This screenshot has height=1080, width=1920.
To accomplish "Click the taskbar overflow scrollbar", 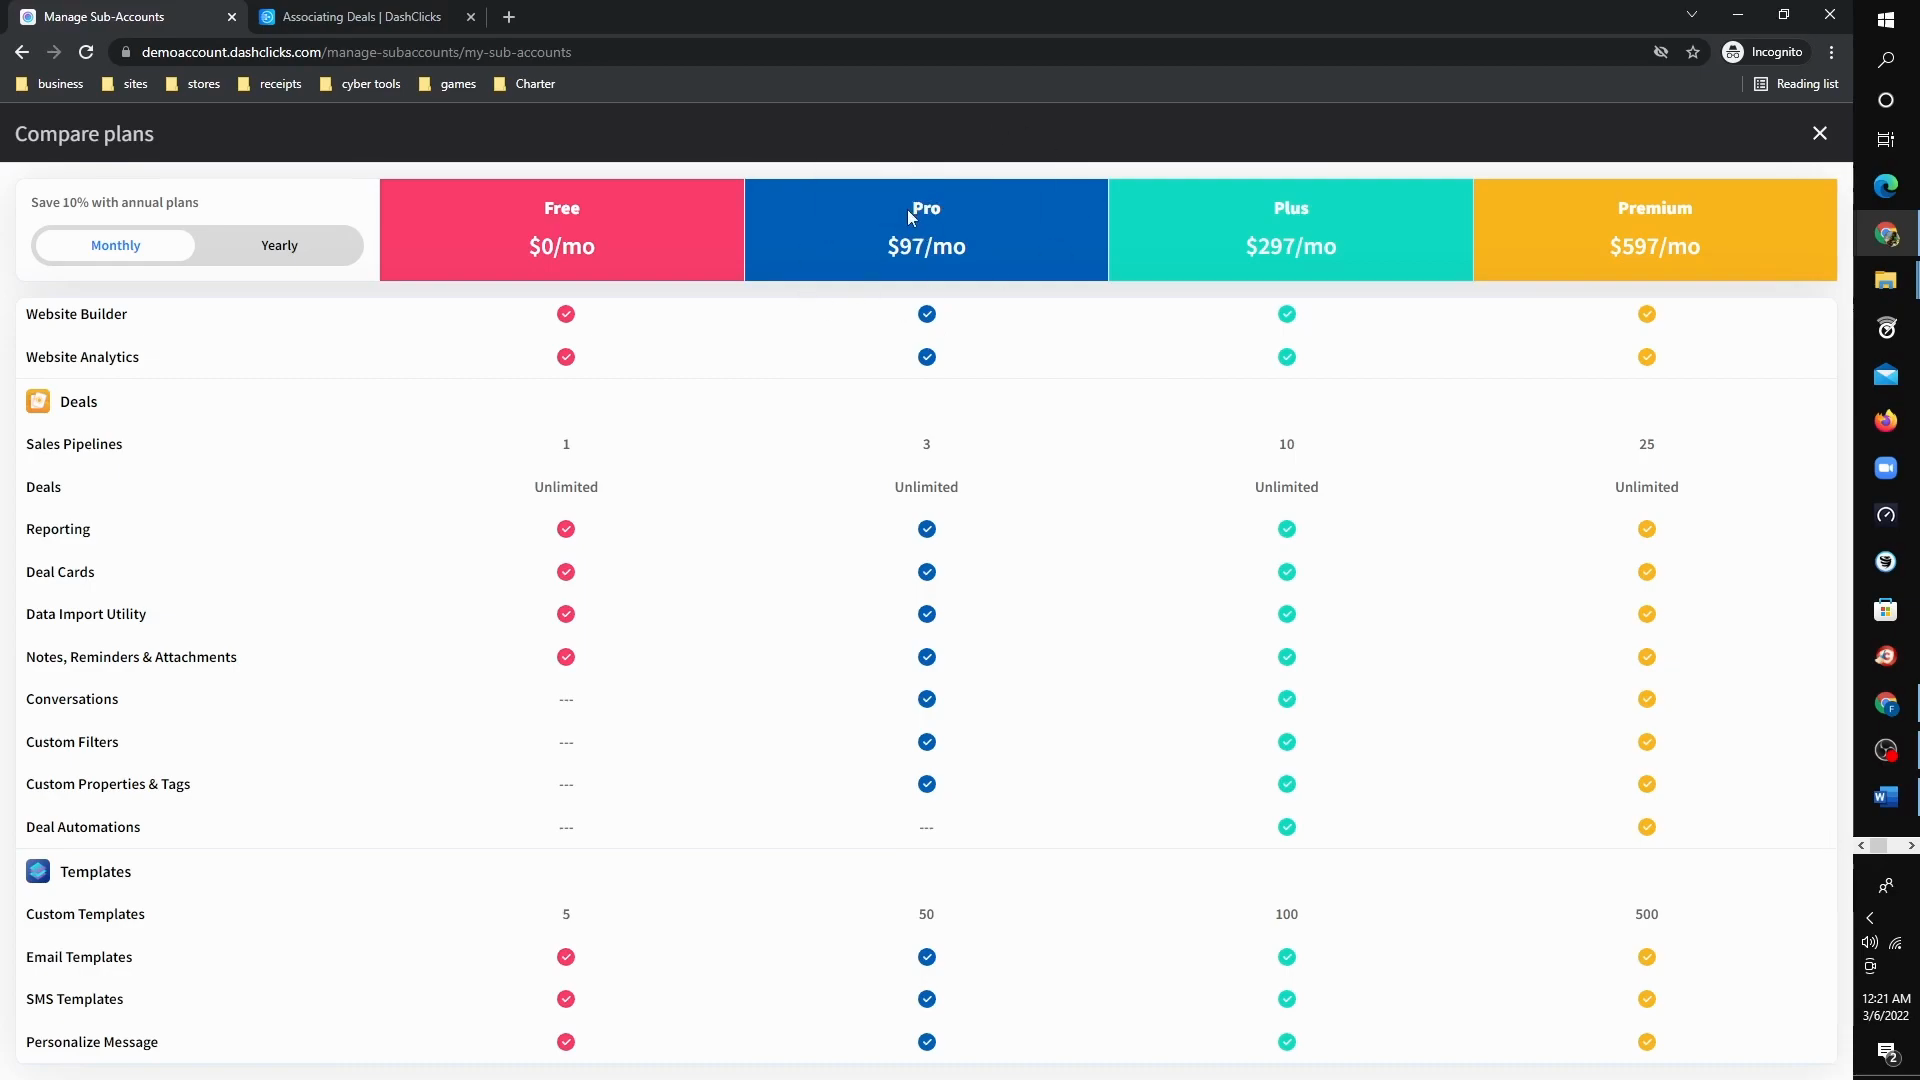I will [x=1886, y=846].
